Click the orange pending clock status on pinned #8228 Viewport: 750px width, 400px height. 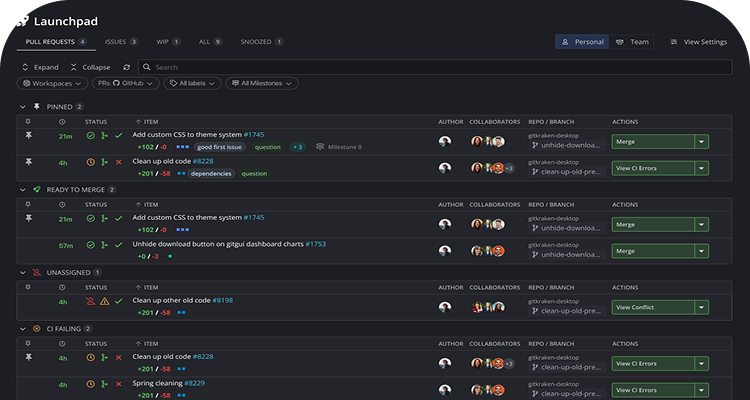[91, 161]
